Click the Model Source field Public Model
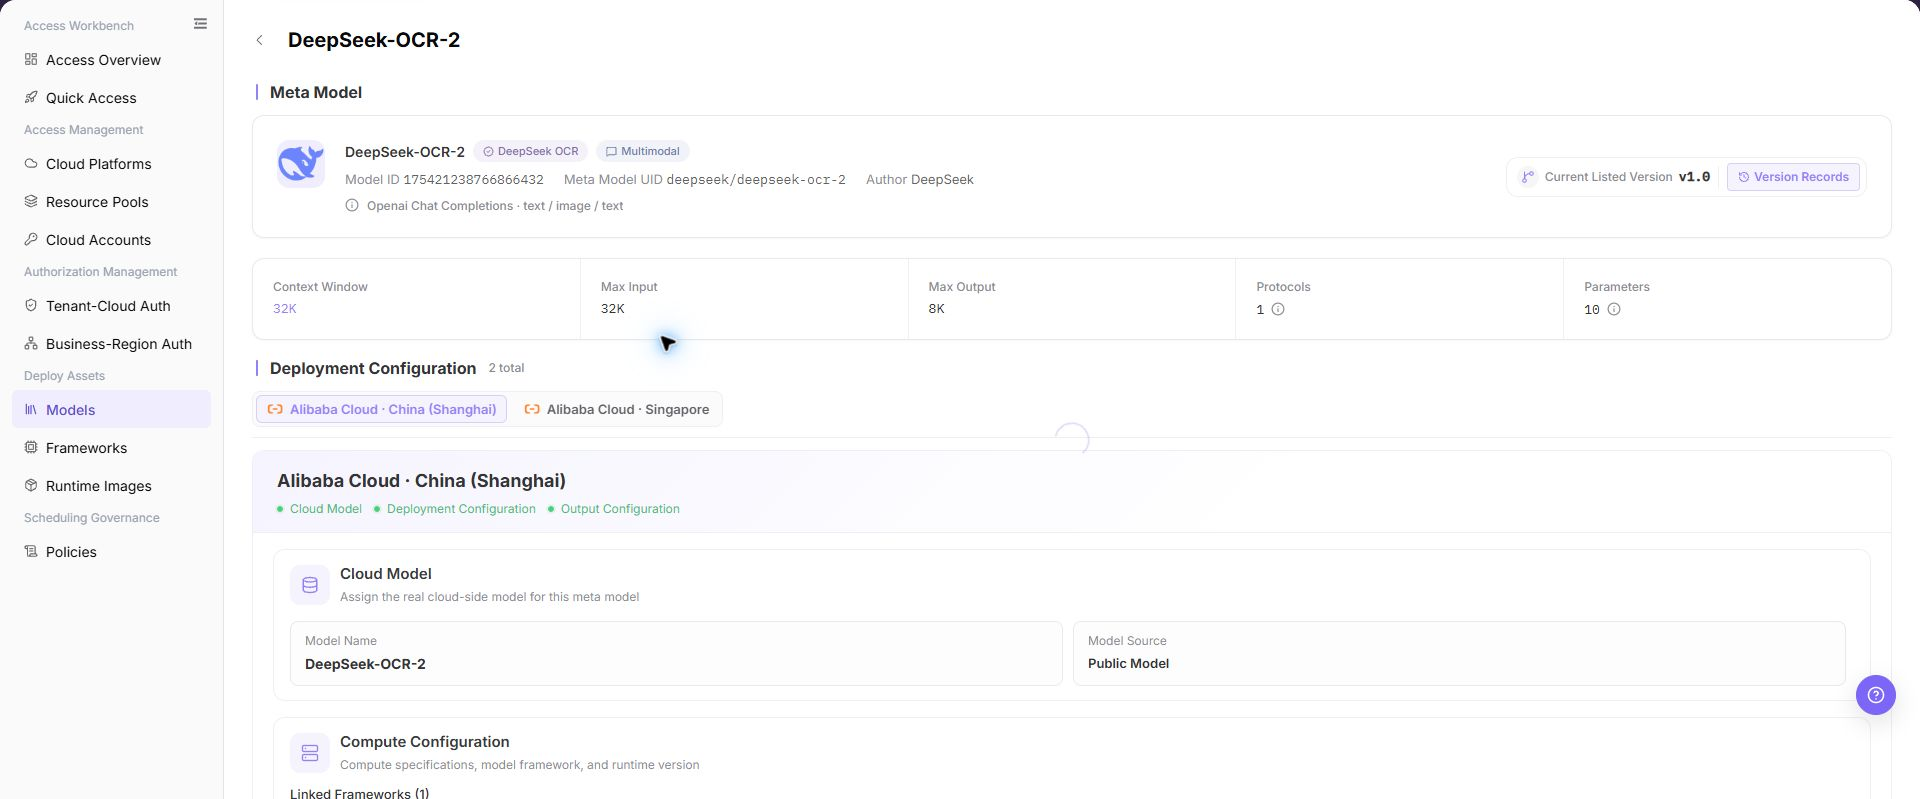Screen dimensions: 1920x799 [x=1459, y=654]
